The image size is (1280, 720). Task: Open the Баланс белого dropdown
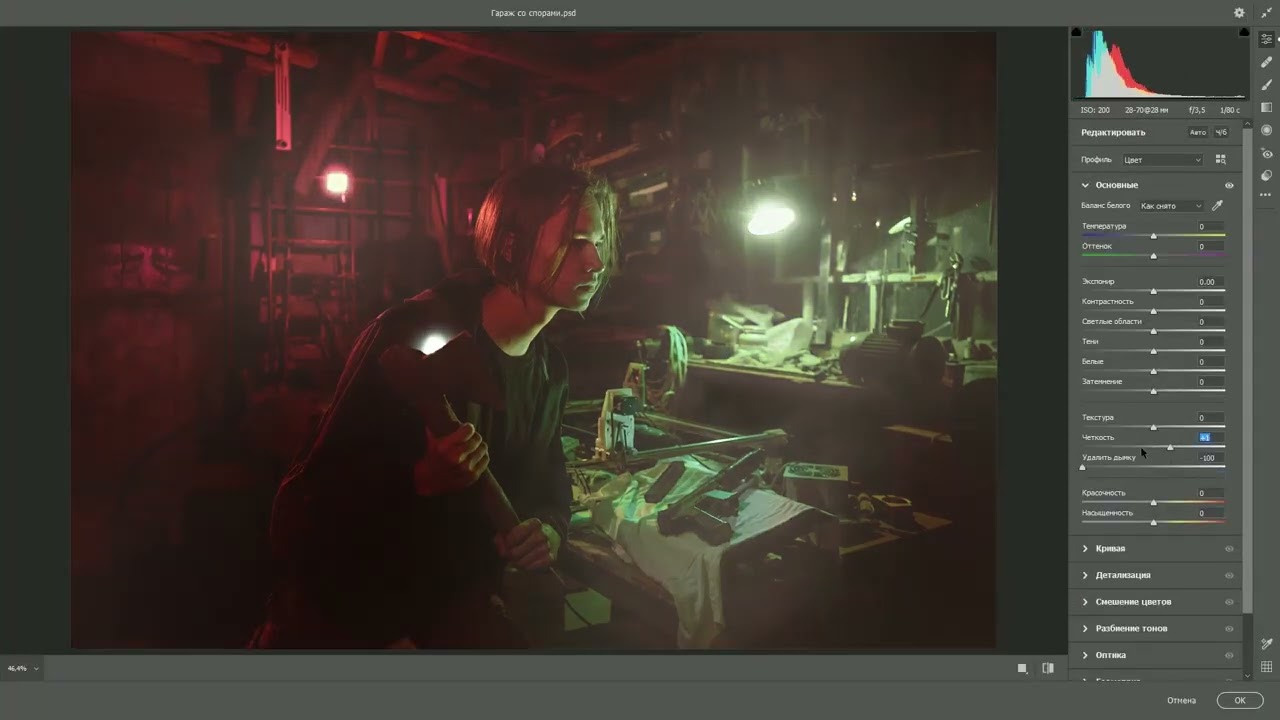point(1171,206)
